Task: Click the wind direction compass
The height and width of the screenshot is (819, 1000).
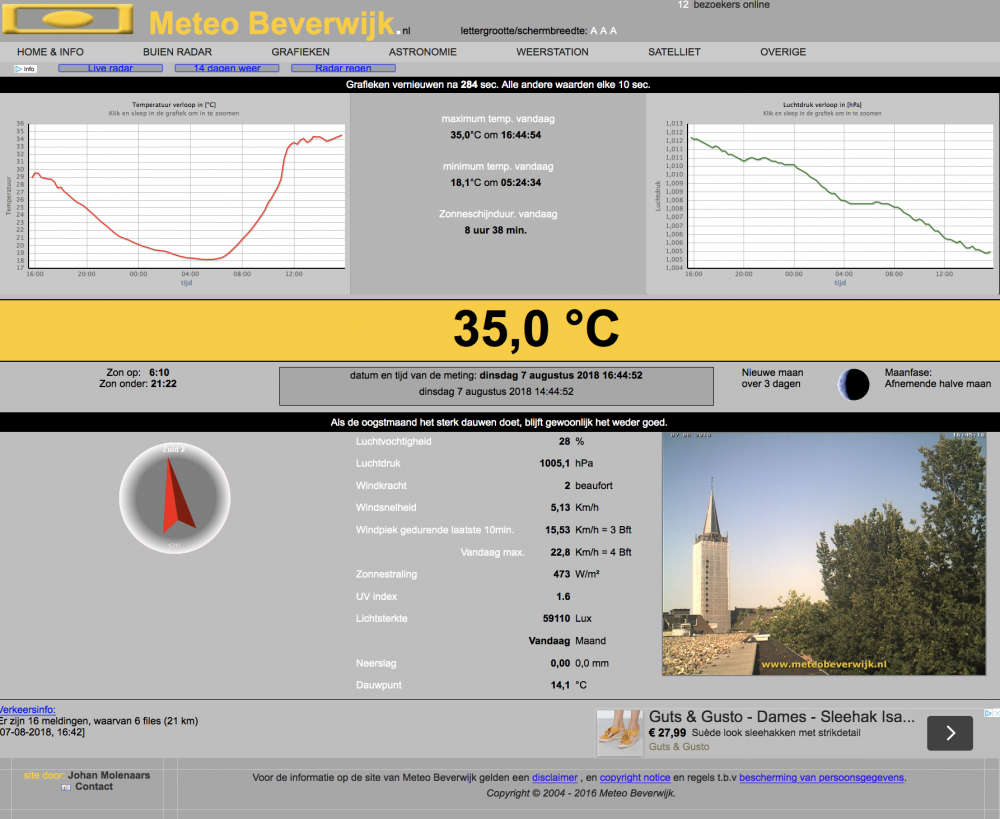Action: (x=175, y=498)
